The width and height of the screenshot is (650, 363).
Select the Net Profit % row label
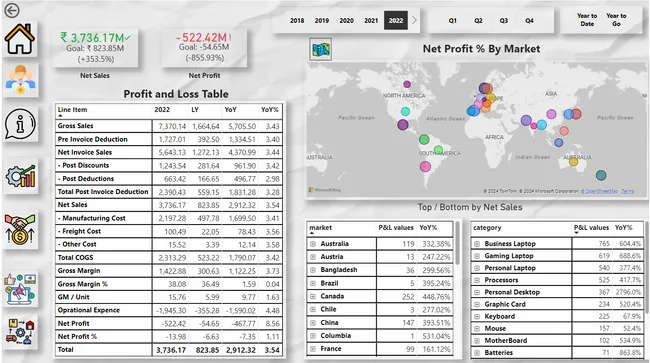click(77, 336)
